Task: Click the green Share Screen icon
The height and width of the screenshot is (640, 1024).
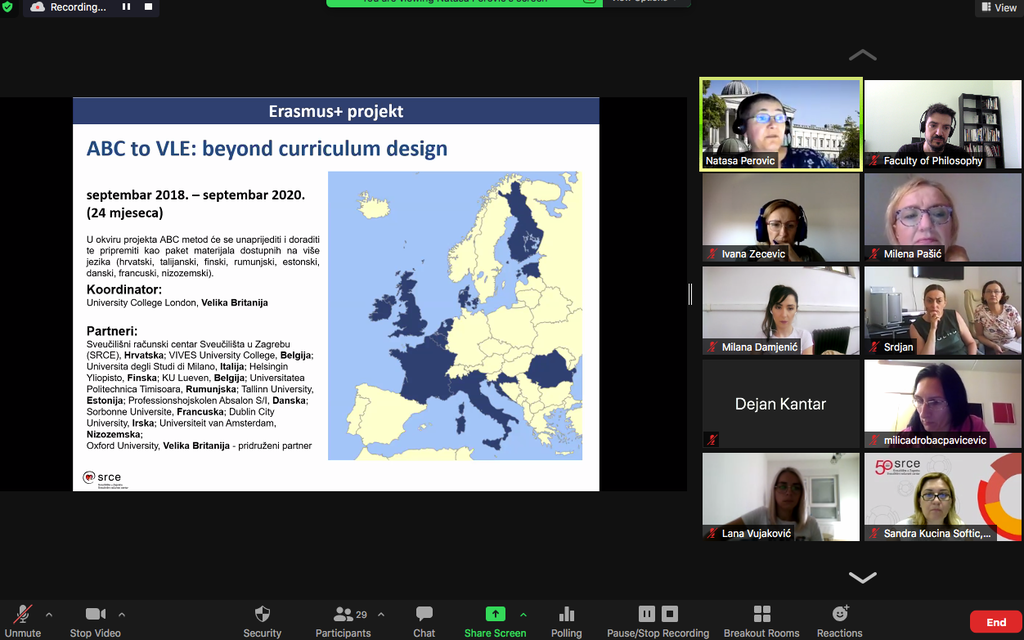Action: tap(495, 614)
